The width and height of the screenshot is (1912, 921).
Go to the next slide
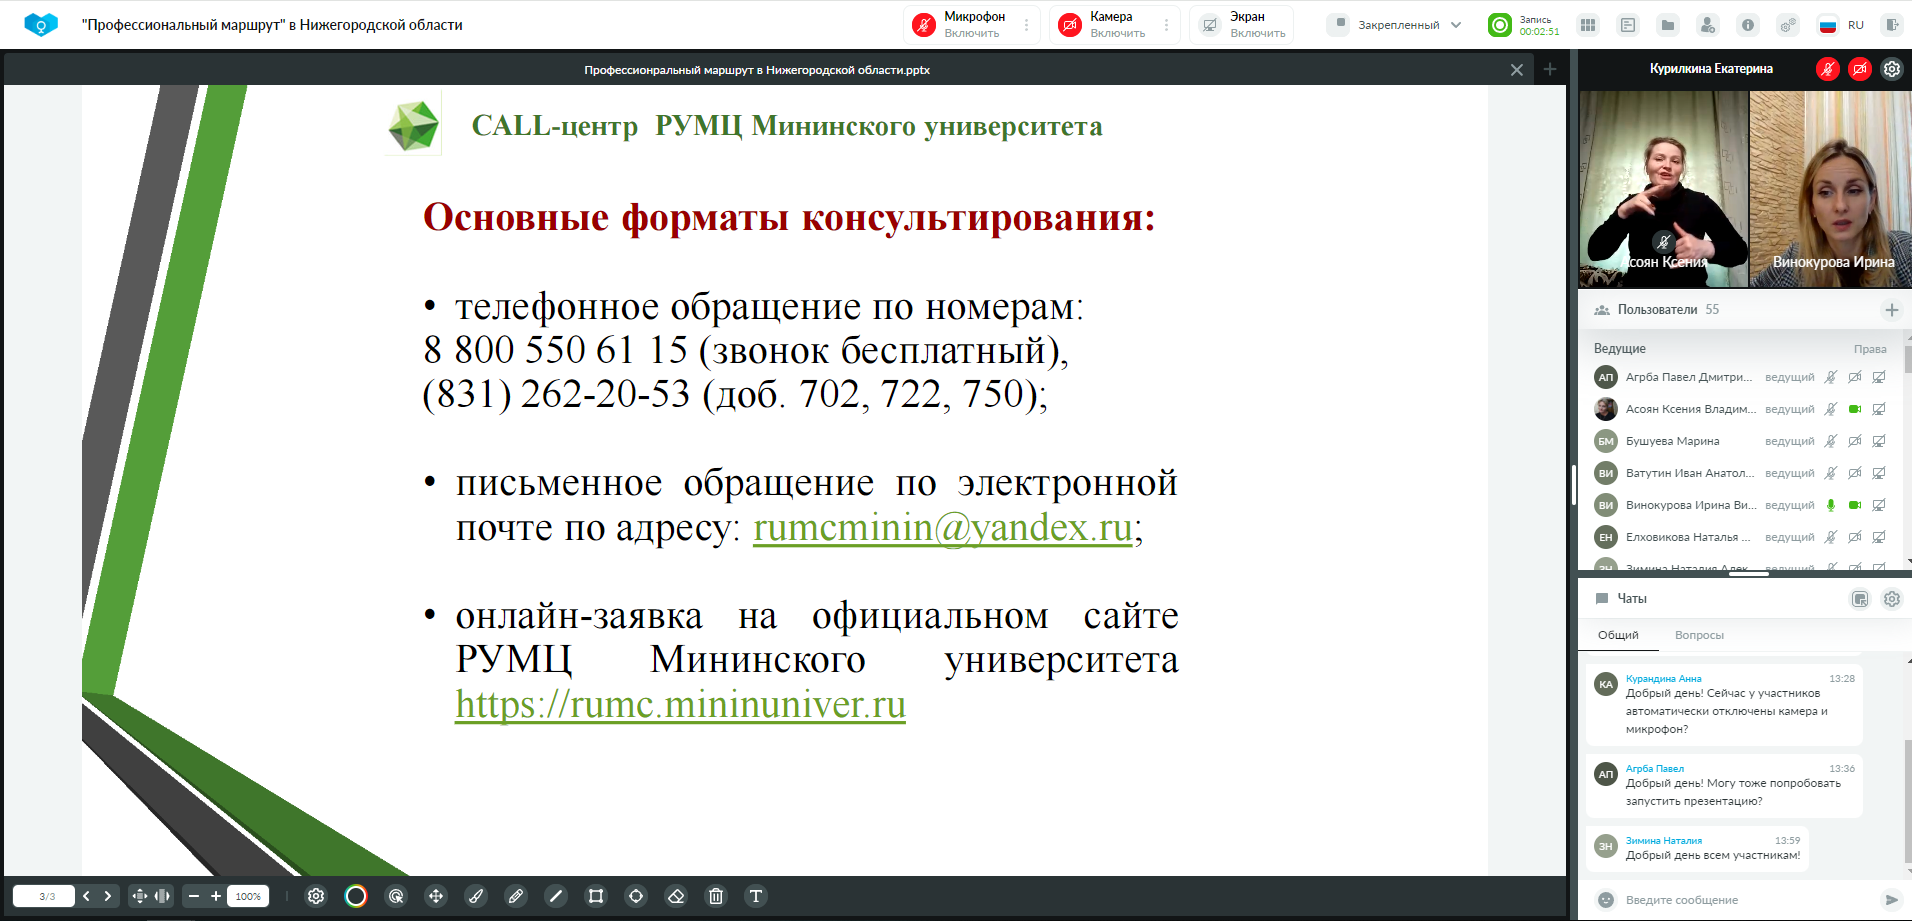(108, 896)
